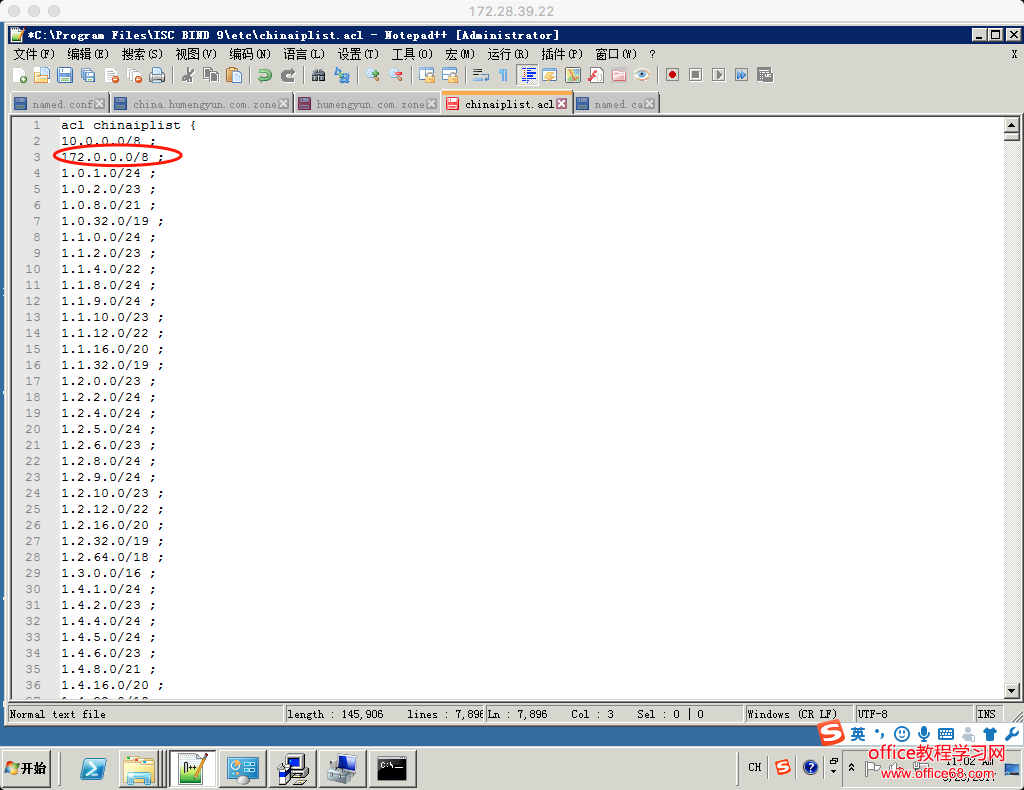Switch to the named.conf tab
The image size is (1024, 790).
pyautogui.click(x=62, y=104)
